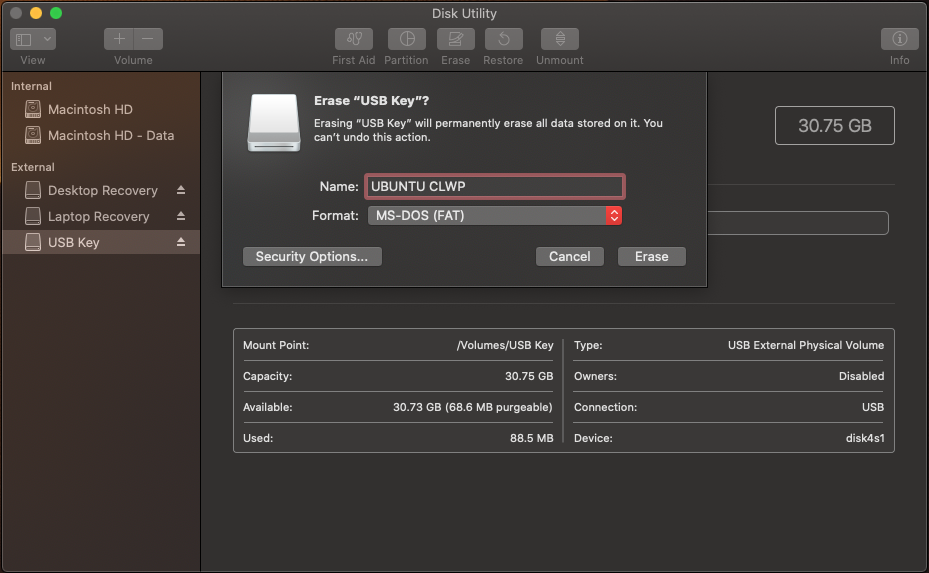The width and height of the screenshot is (929, 573).
Task: Toggle the sidebar View icon
Action: [24, 40]
